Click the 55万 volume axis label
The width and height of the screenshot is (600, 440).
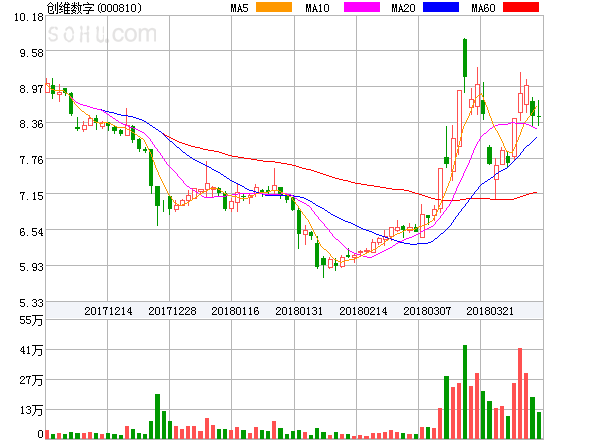point(30,320)
